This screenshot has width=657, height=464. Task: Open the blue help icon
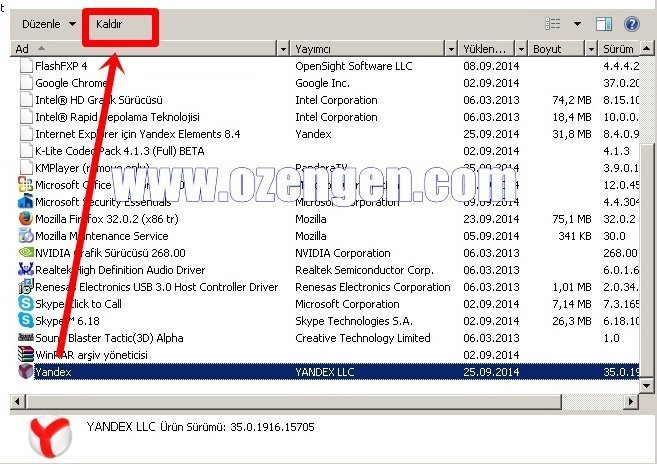click(631, 24)
